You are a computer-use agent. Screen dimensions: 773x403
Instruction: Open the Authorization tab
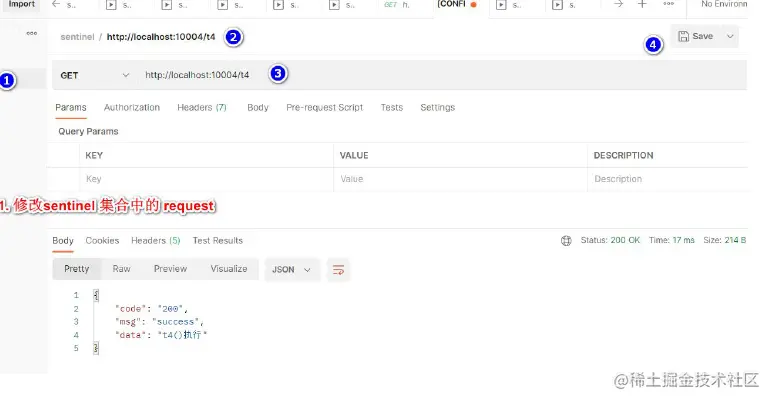tap(132, 108)
